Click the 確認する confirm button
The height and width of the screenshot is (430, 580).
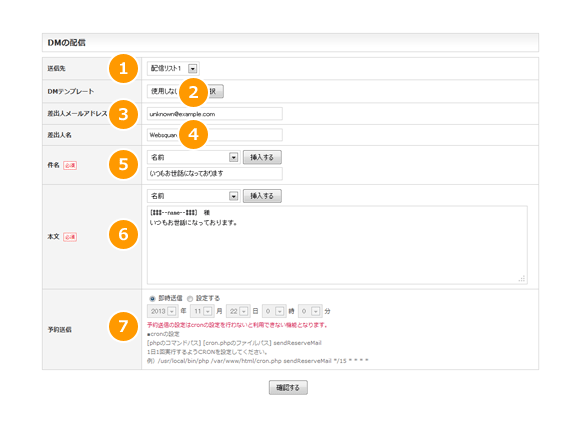(288, 387)
